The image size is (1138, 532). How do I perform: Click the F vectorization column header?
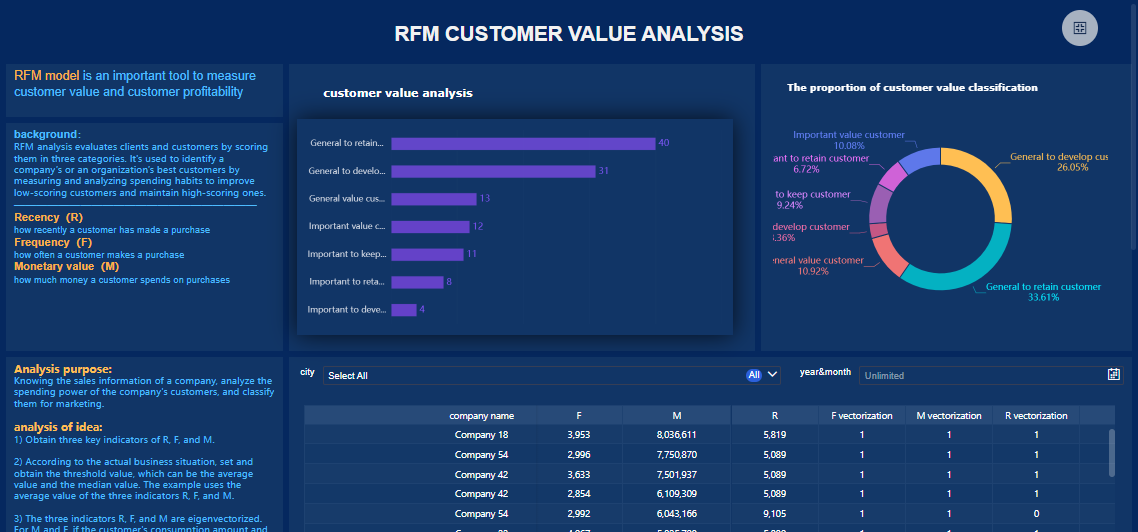[x=861, y=416]
